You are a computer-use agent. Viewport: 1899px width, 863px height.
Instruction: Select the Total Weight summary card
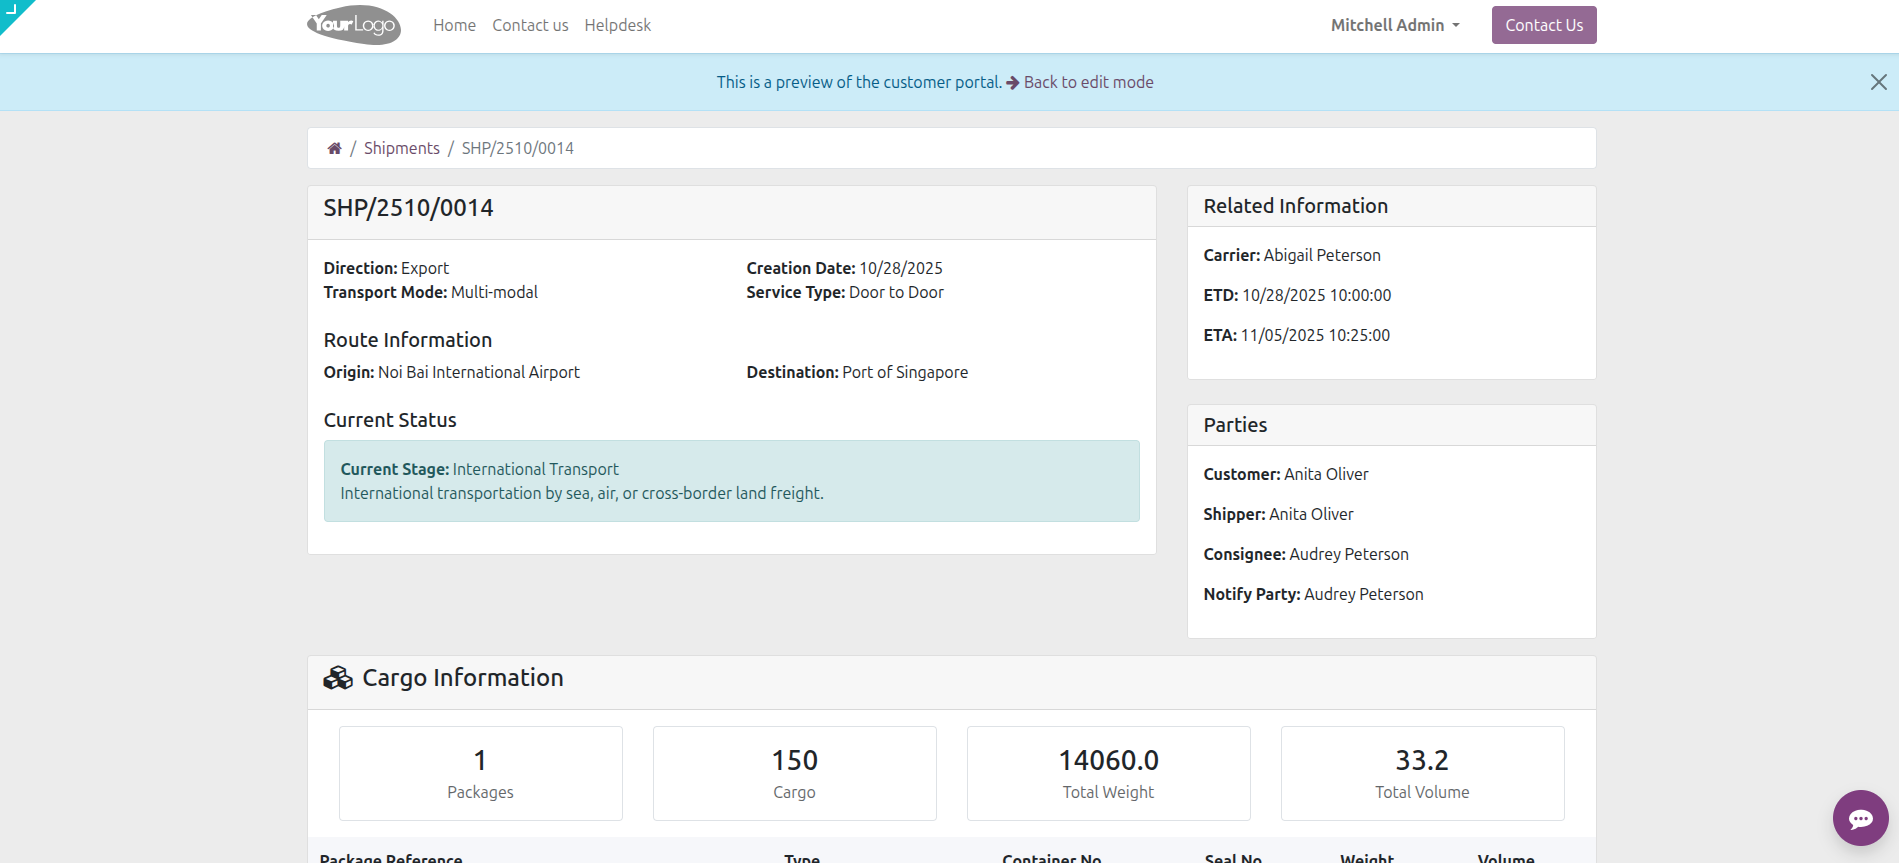coord(1108,773)
